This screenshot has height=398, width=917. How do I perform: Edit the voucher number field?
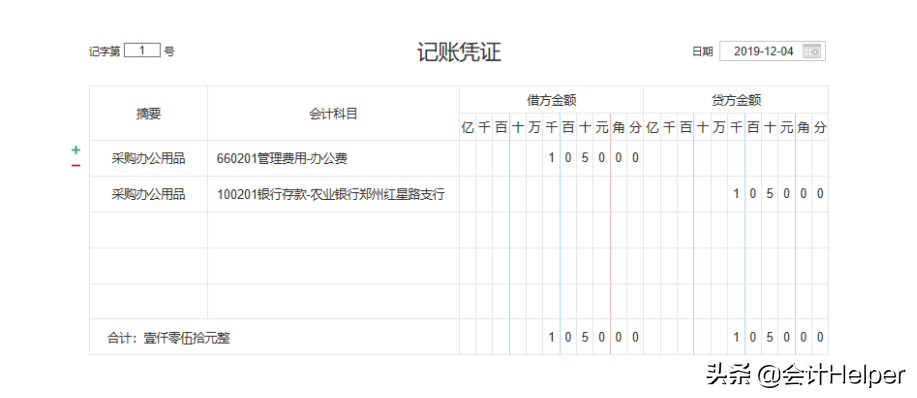[x=142, y=51]
